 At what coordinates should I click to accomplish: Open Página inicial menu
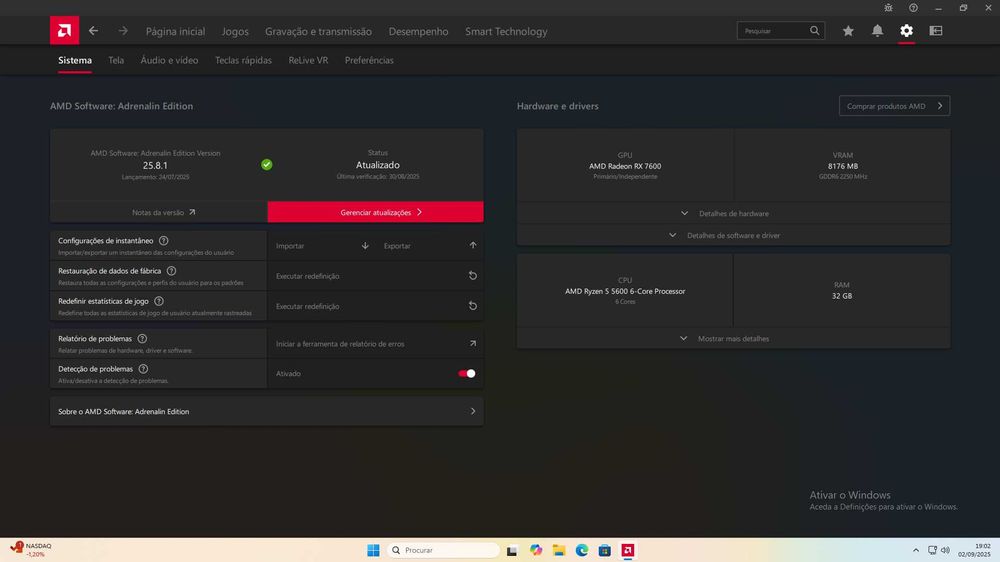(175, 31)
